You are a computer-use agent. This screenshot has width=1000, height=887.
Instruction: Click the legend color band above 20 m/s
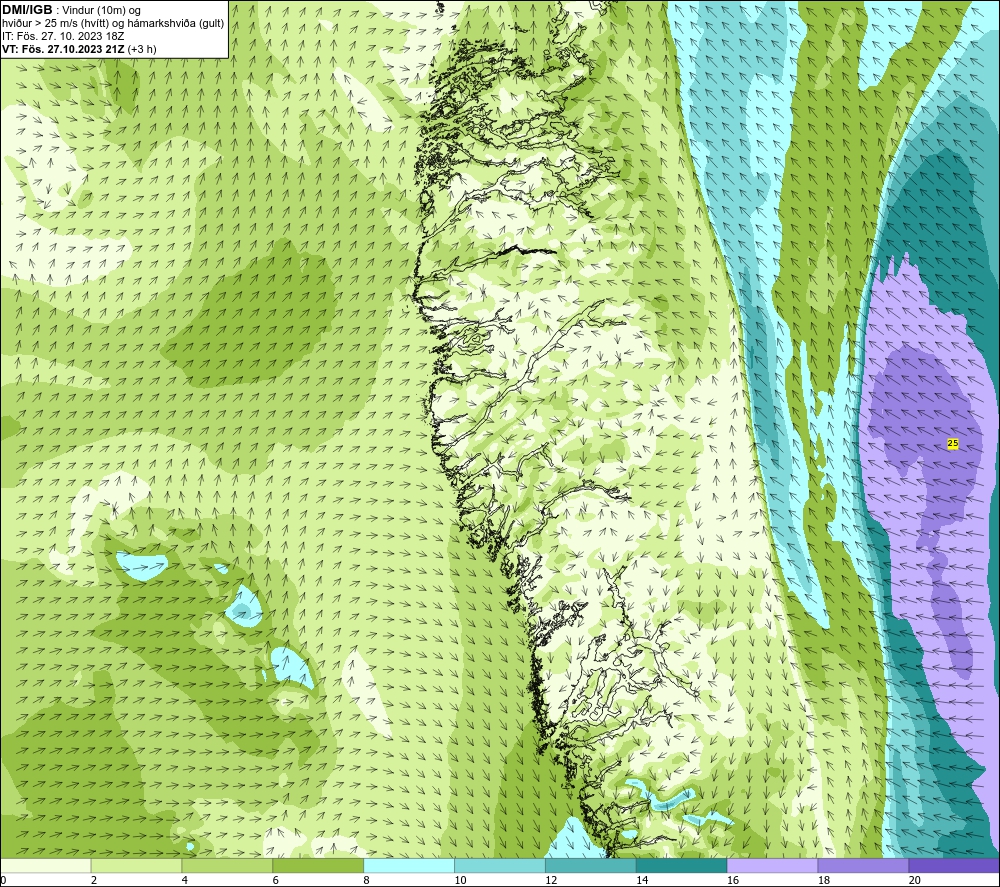[954, 865]
